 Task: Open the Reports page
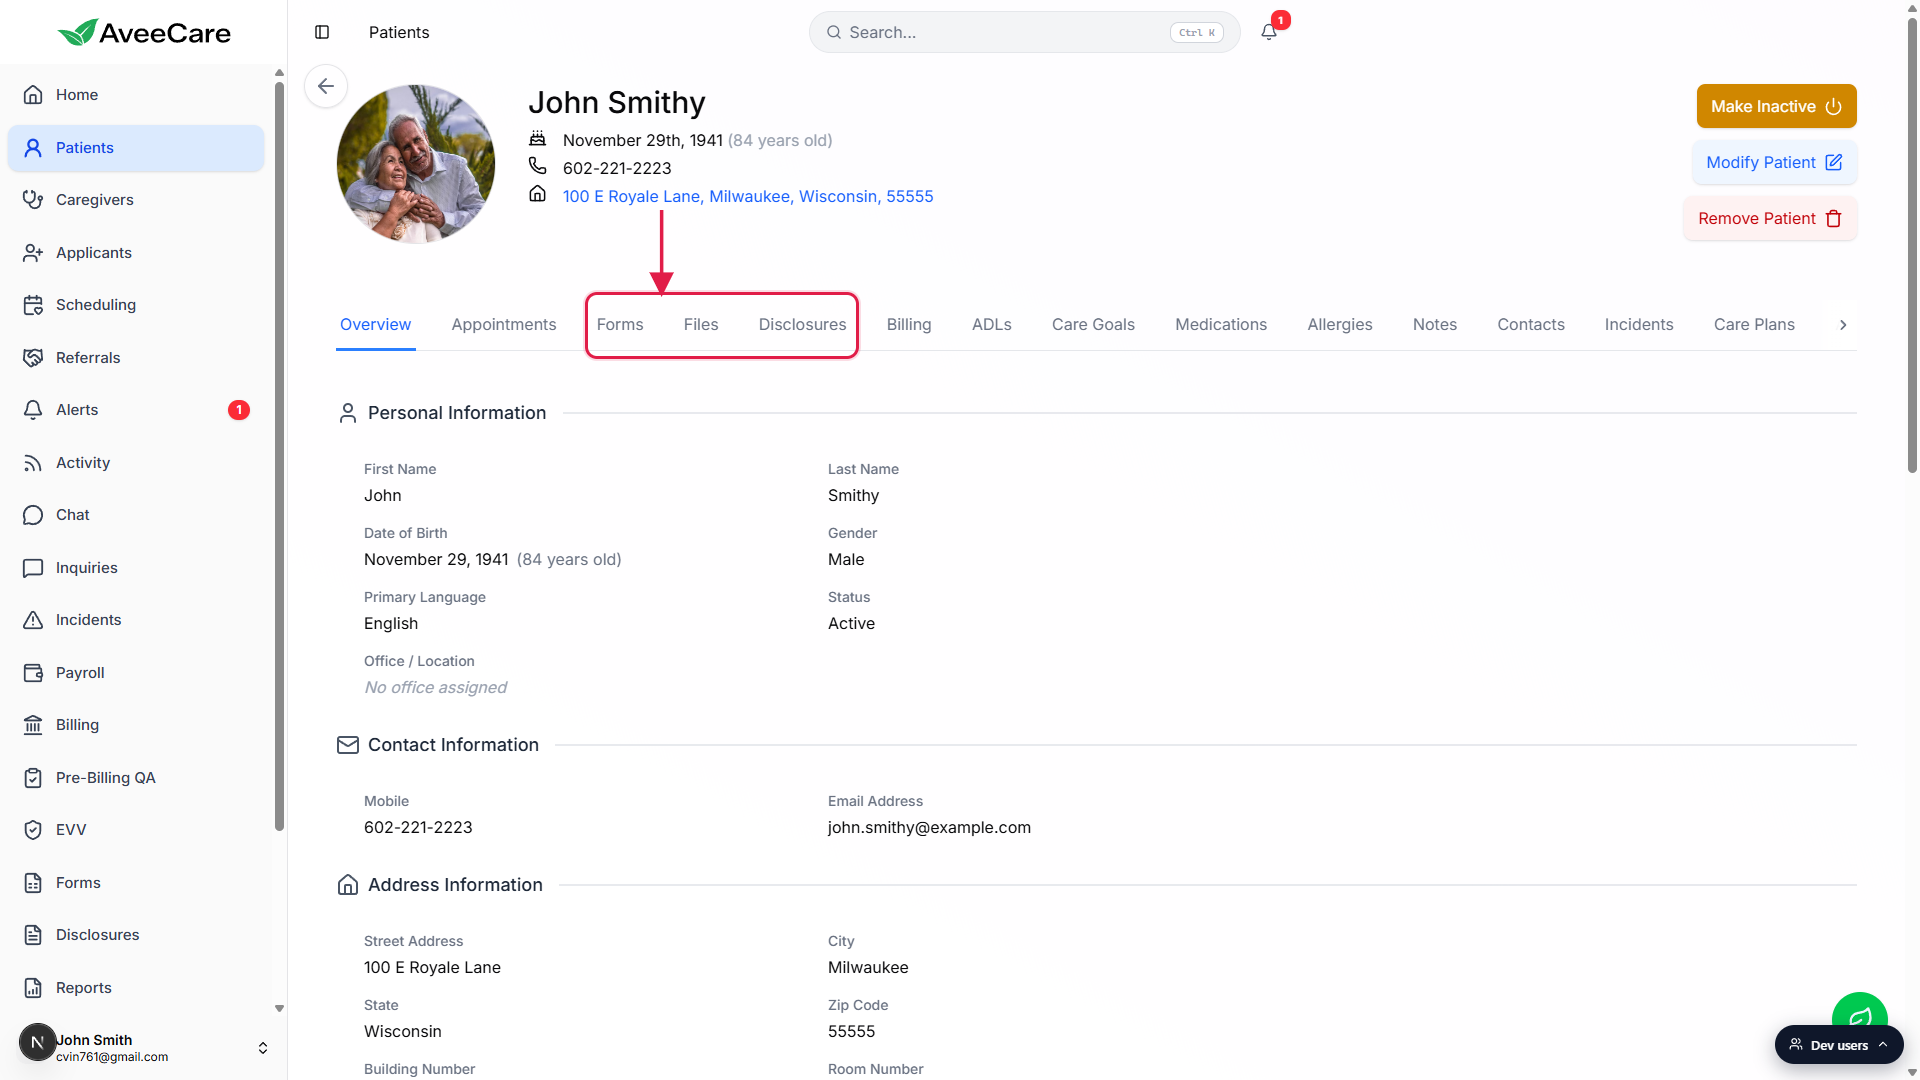[x=135, y=988]
